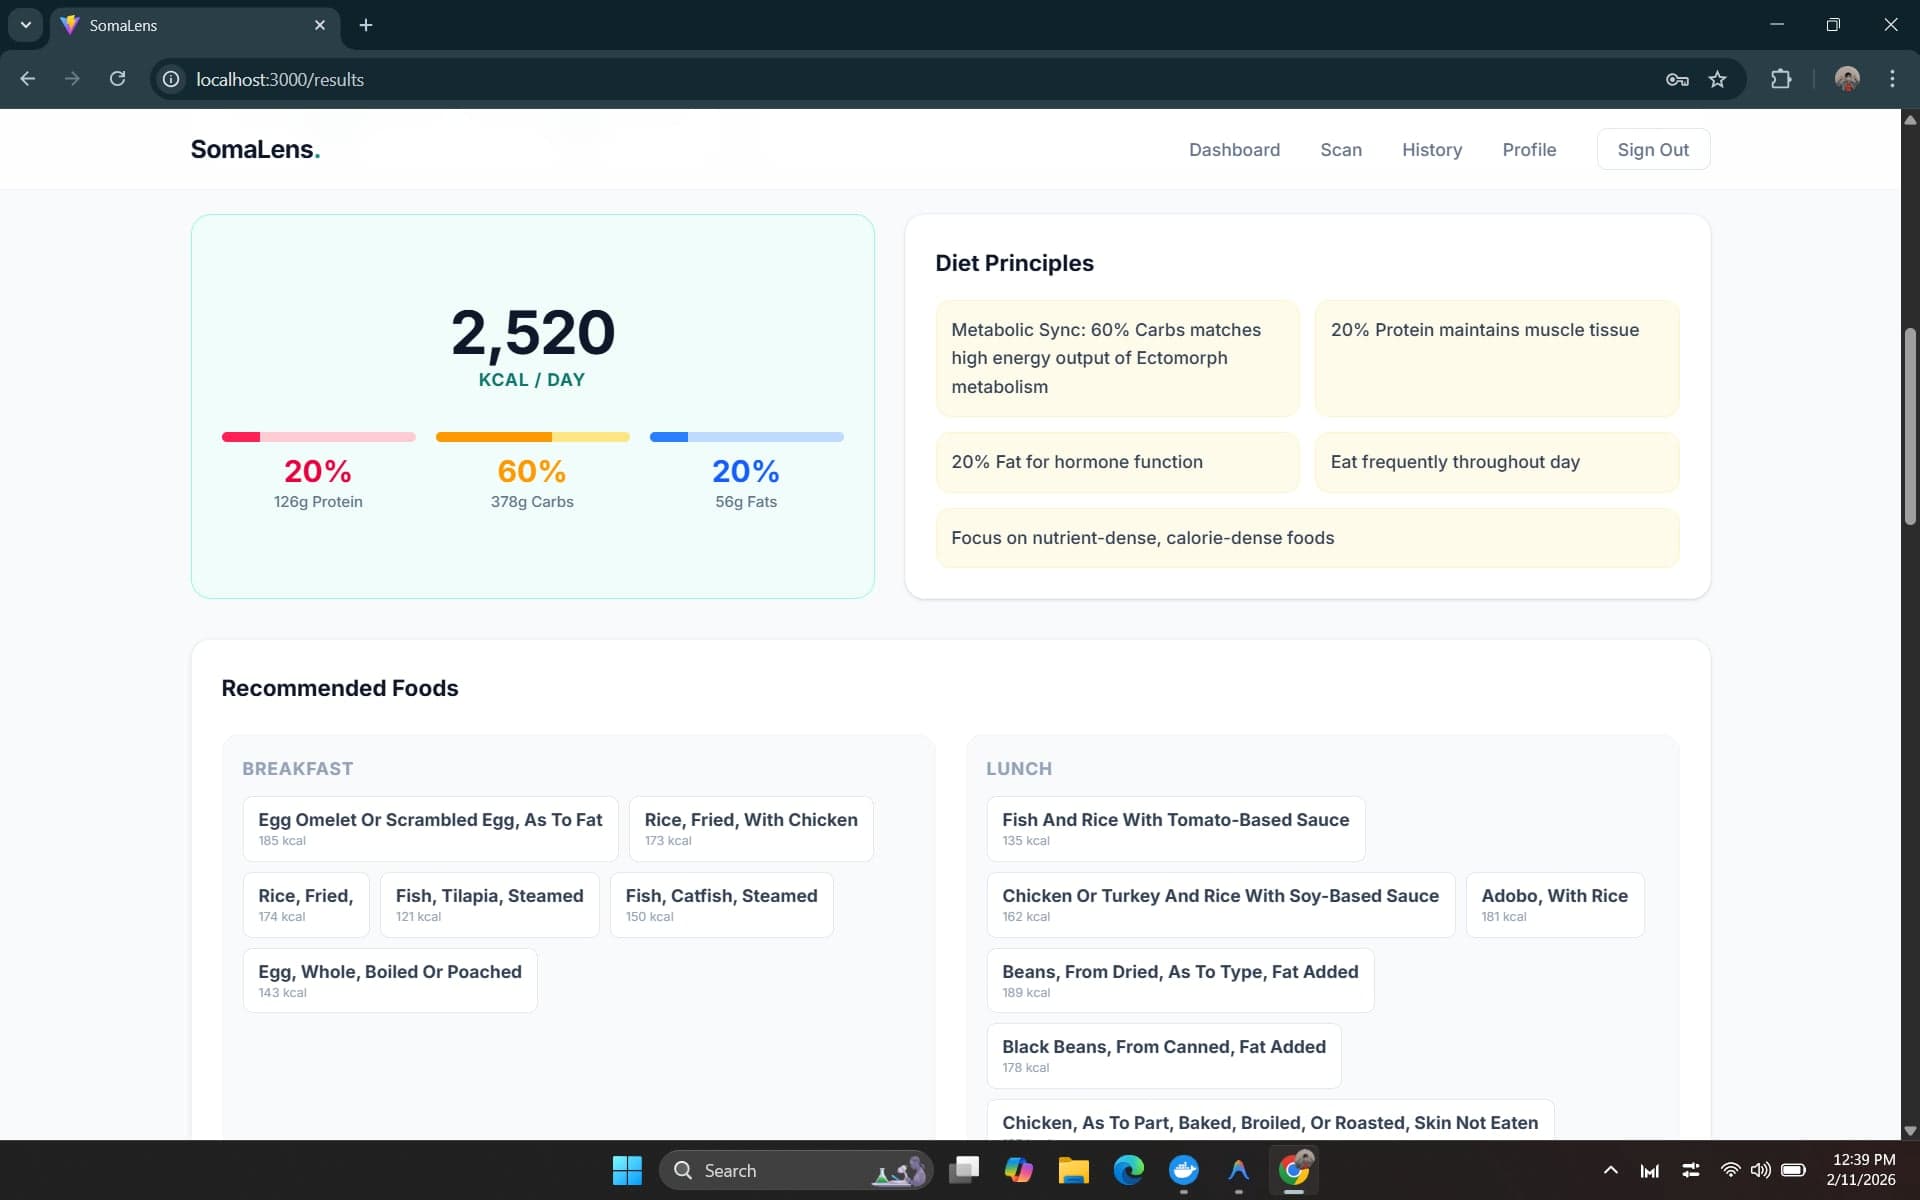
Task: Go to the Dashboard nav link
Action: pyautogui.click(x=1234, y=150)
